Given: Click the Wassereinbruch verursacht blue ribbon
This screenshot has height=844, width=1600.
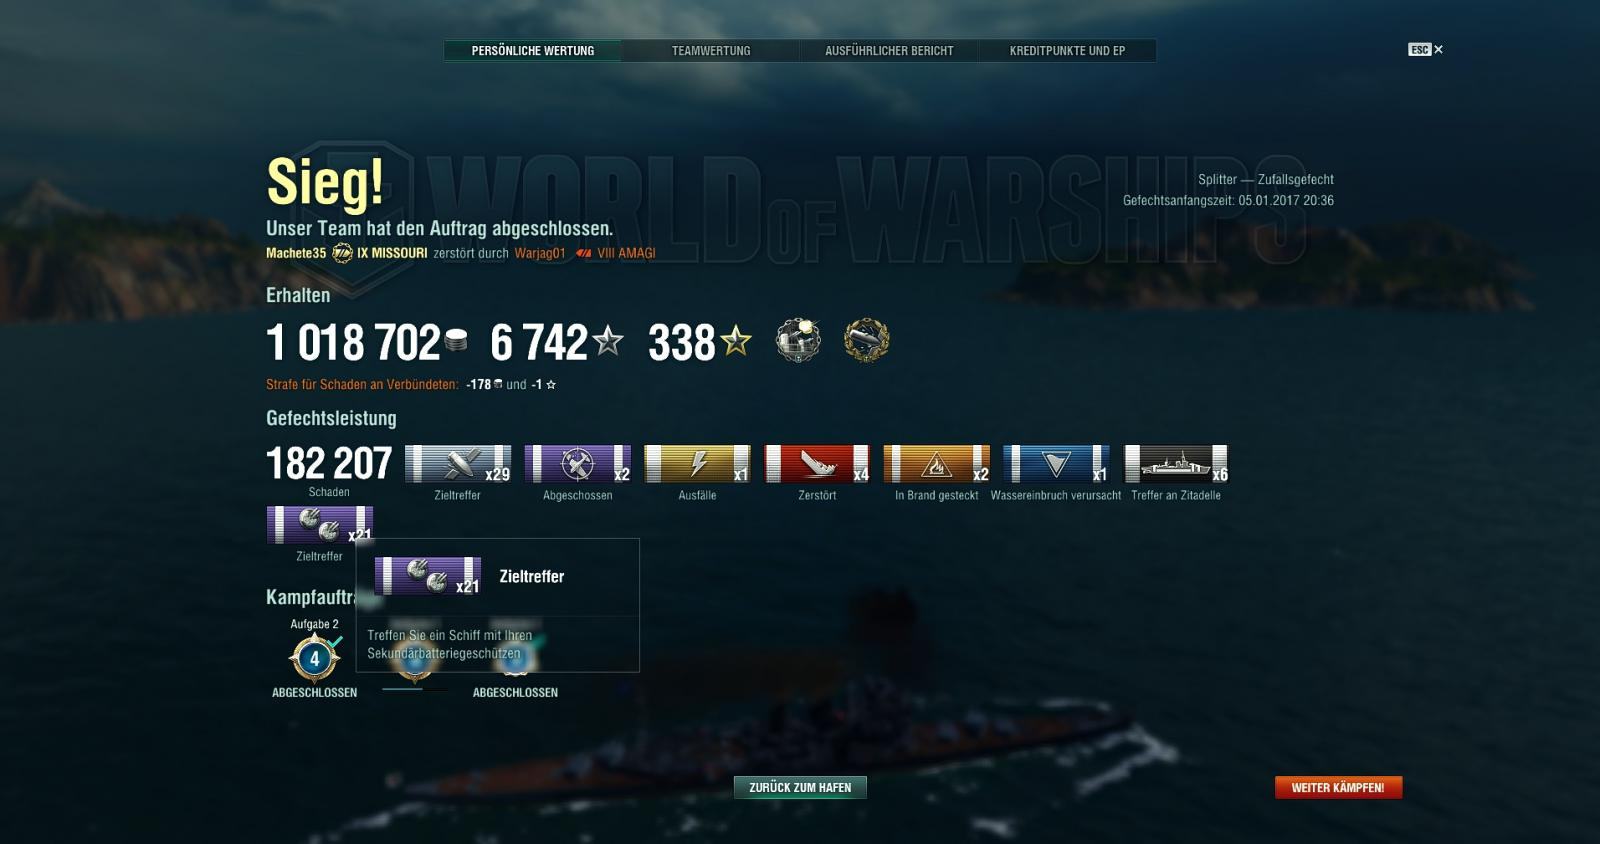Looking at the screenshot, I should click(1056, 464).
